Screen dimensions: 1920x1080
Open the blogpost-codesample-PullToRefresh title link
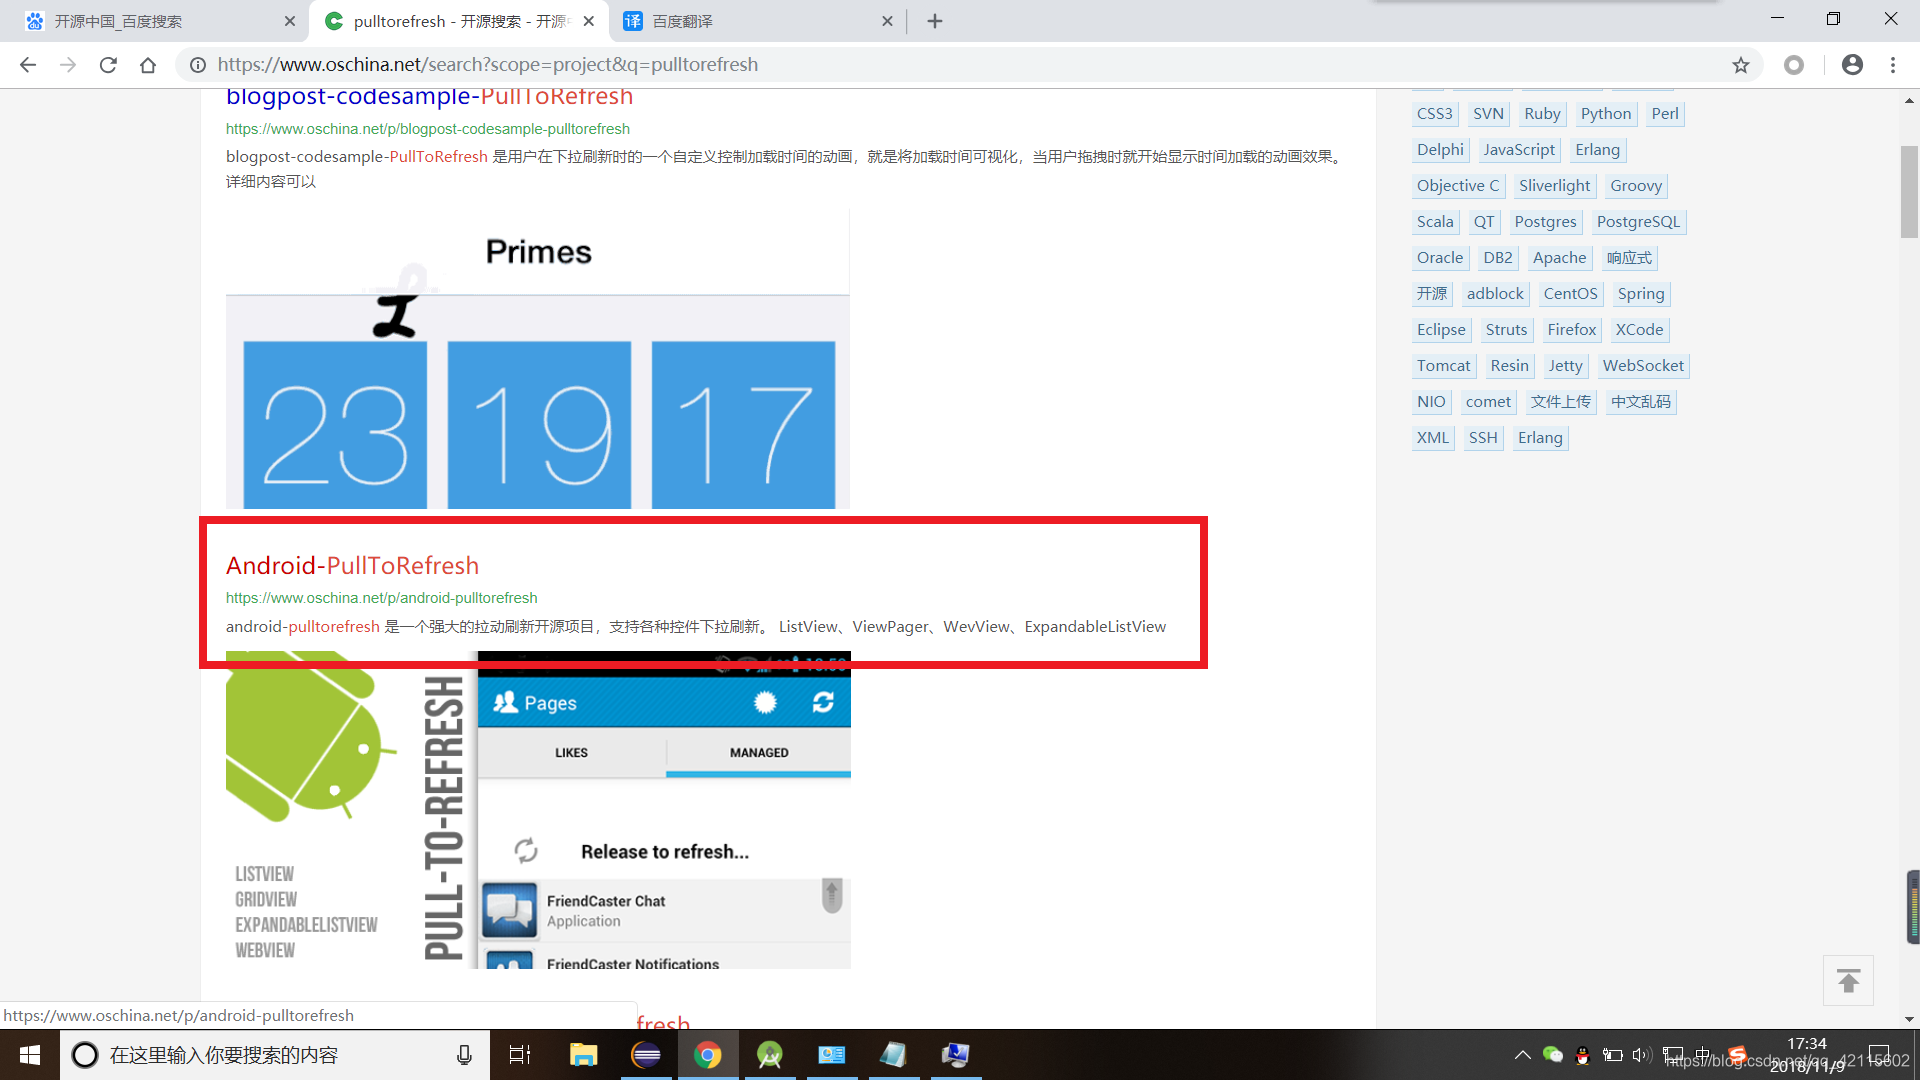[429, 96]
